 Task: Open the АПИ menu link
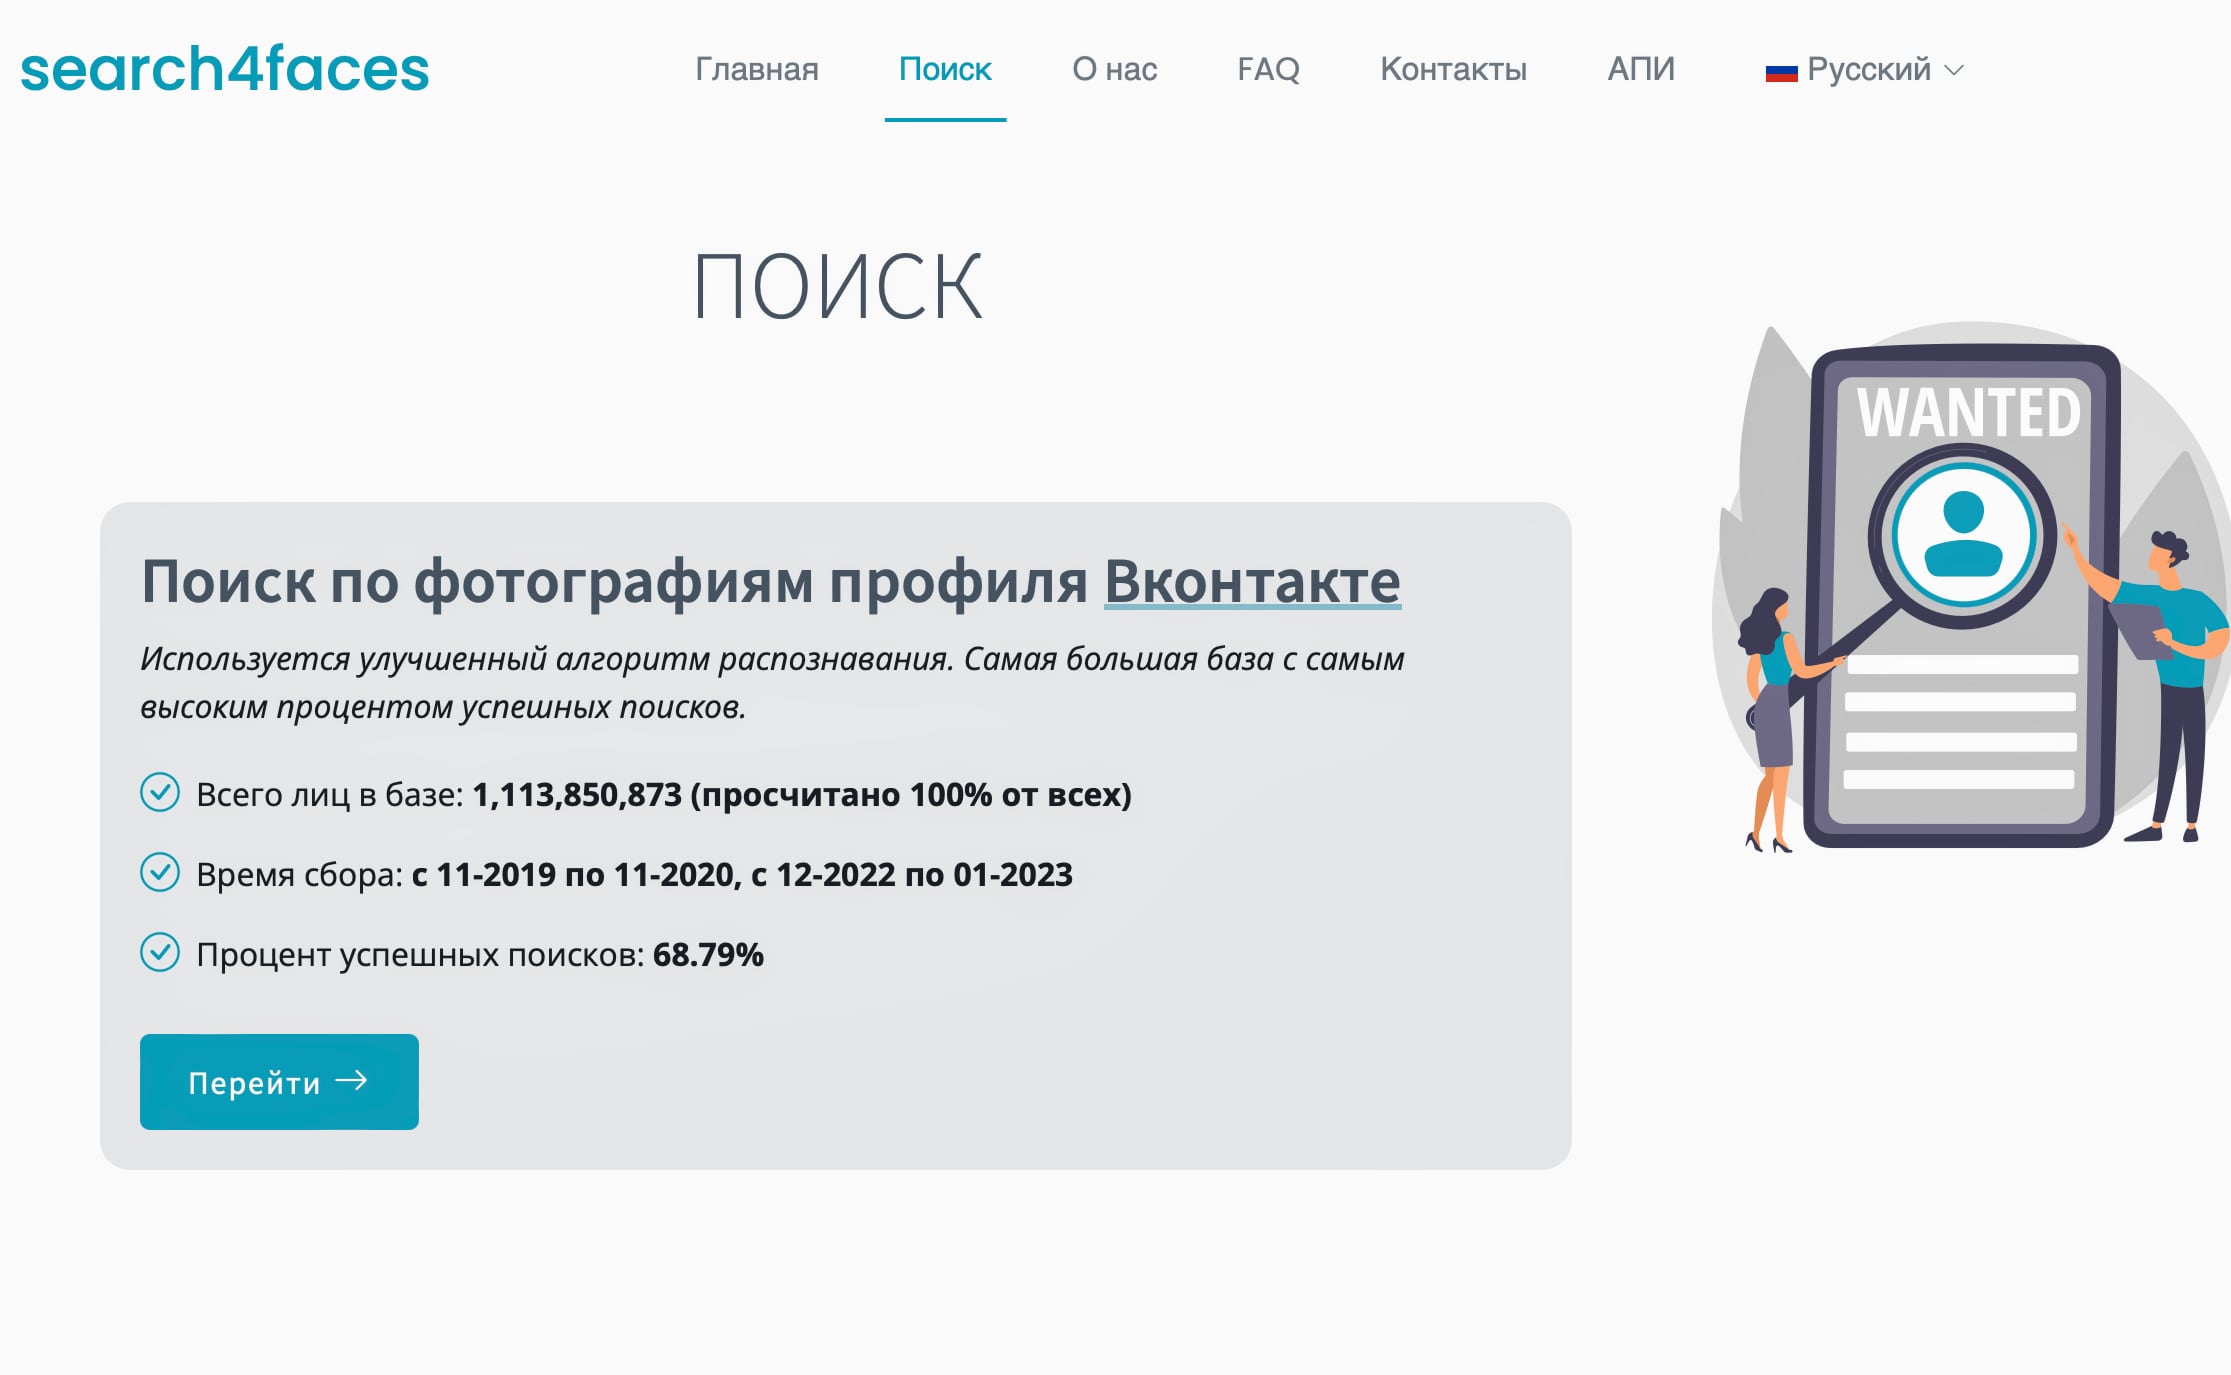coord(1640,69)
